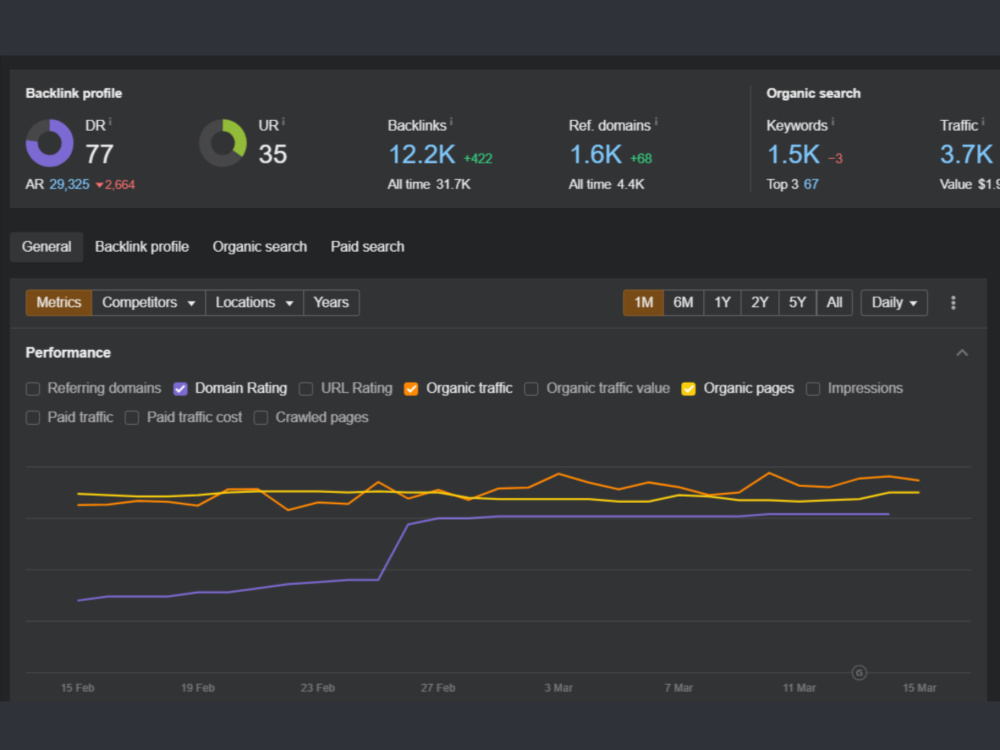Viewport: 1000px width, 750px height.
Task: Open the Competitors dropdown
Action: point(149,303)
